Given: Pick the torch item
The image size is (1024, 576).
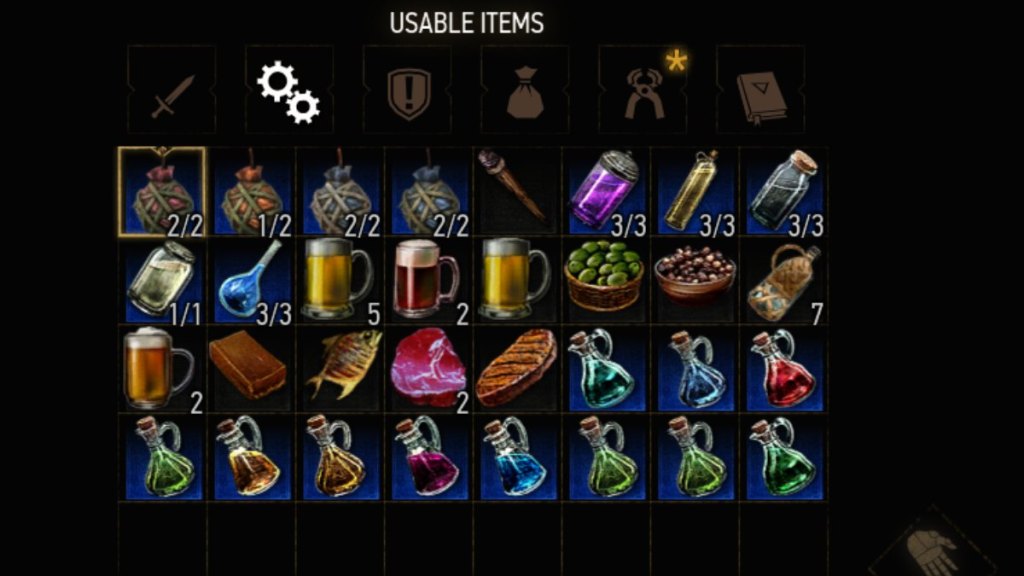Looking at the screenshot, I should 517,191.
